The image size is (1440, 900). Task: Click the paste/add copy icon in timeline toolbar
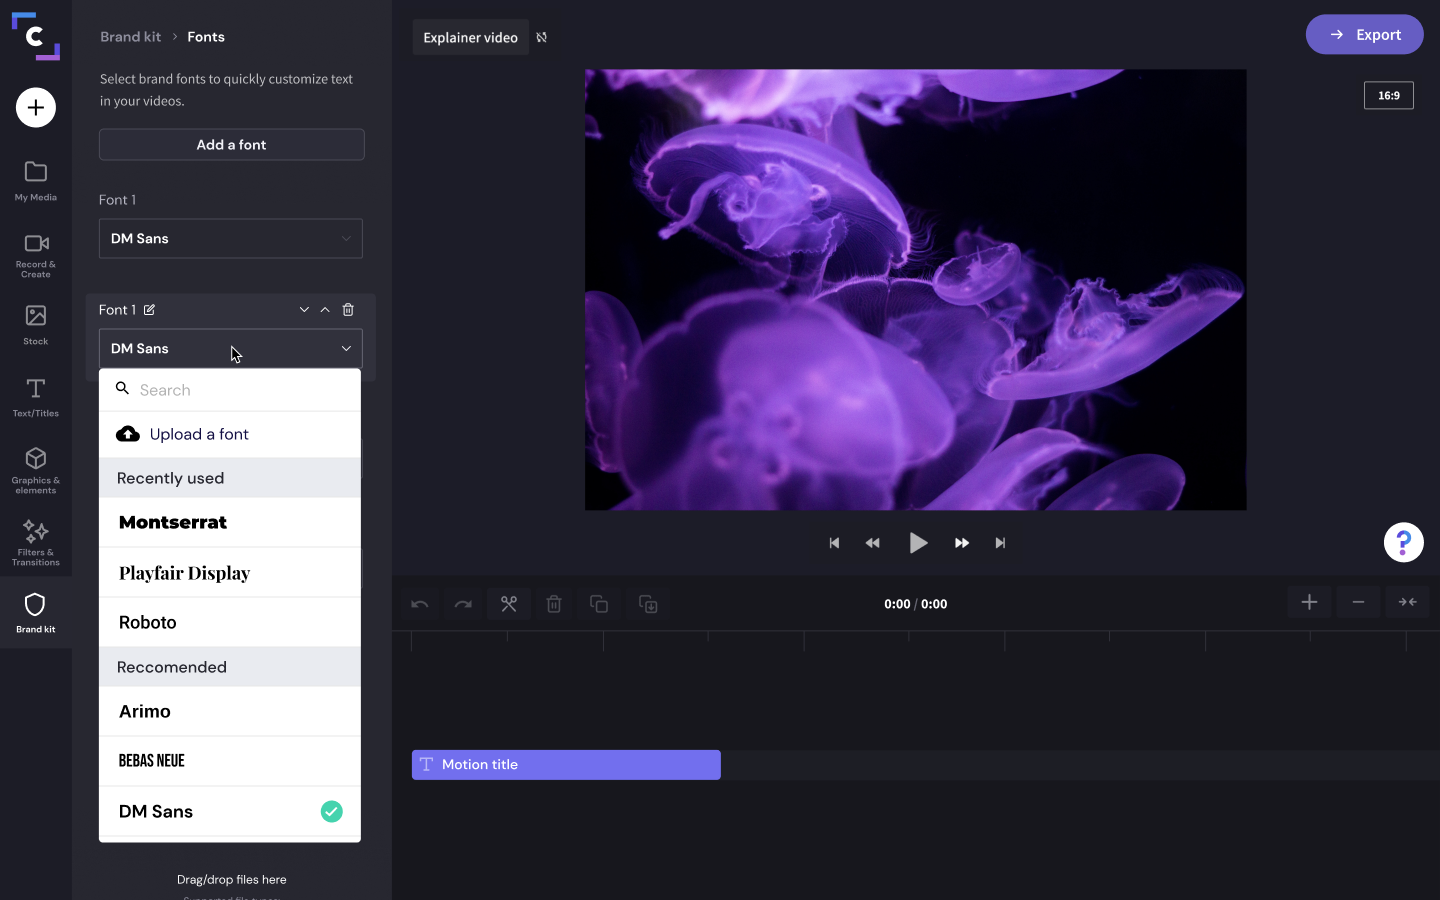point(648,604)
